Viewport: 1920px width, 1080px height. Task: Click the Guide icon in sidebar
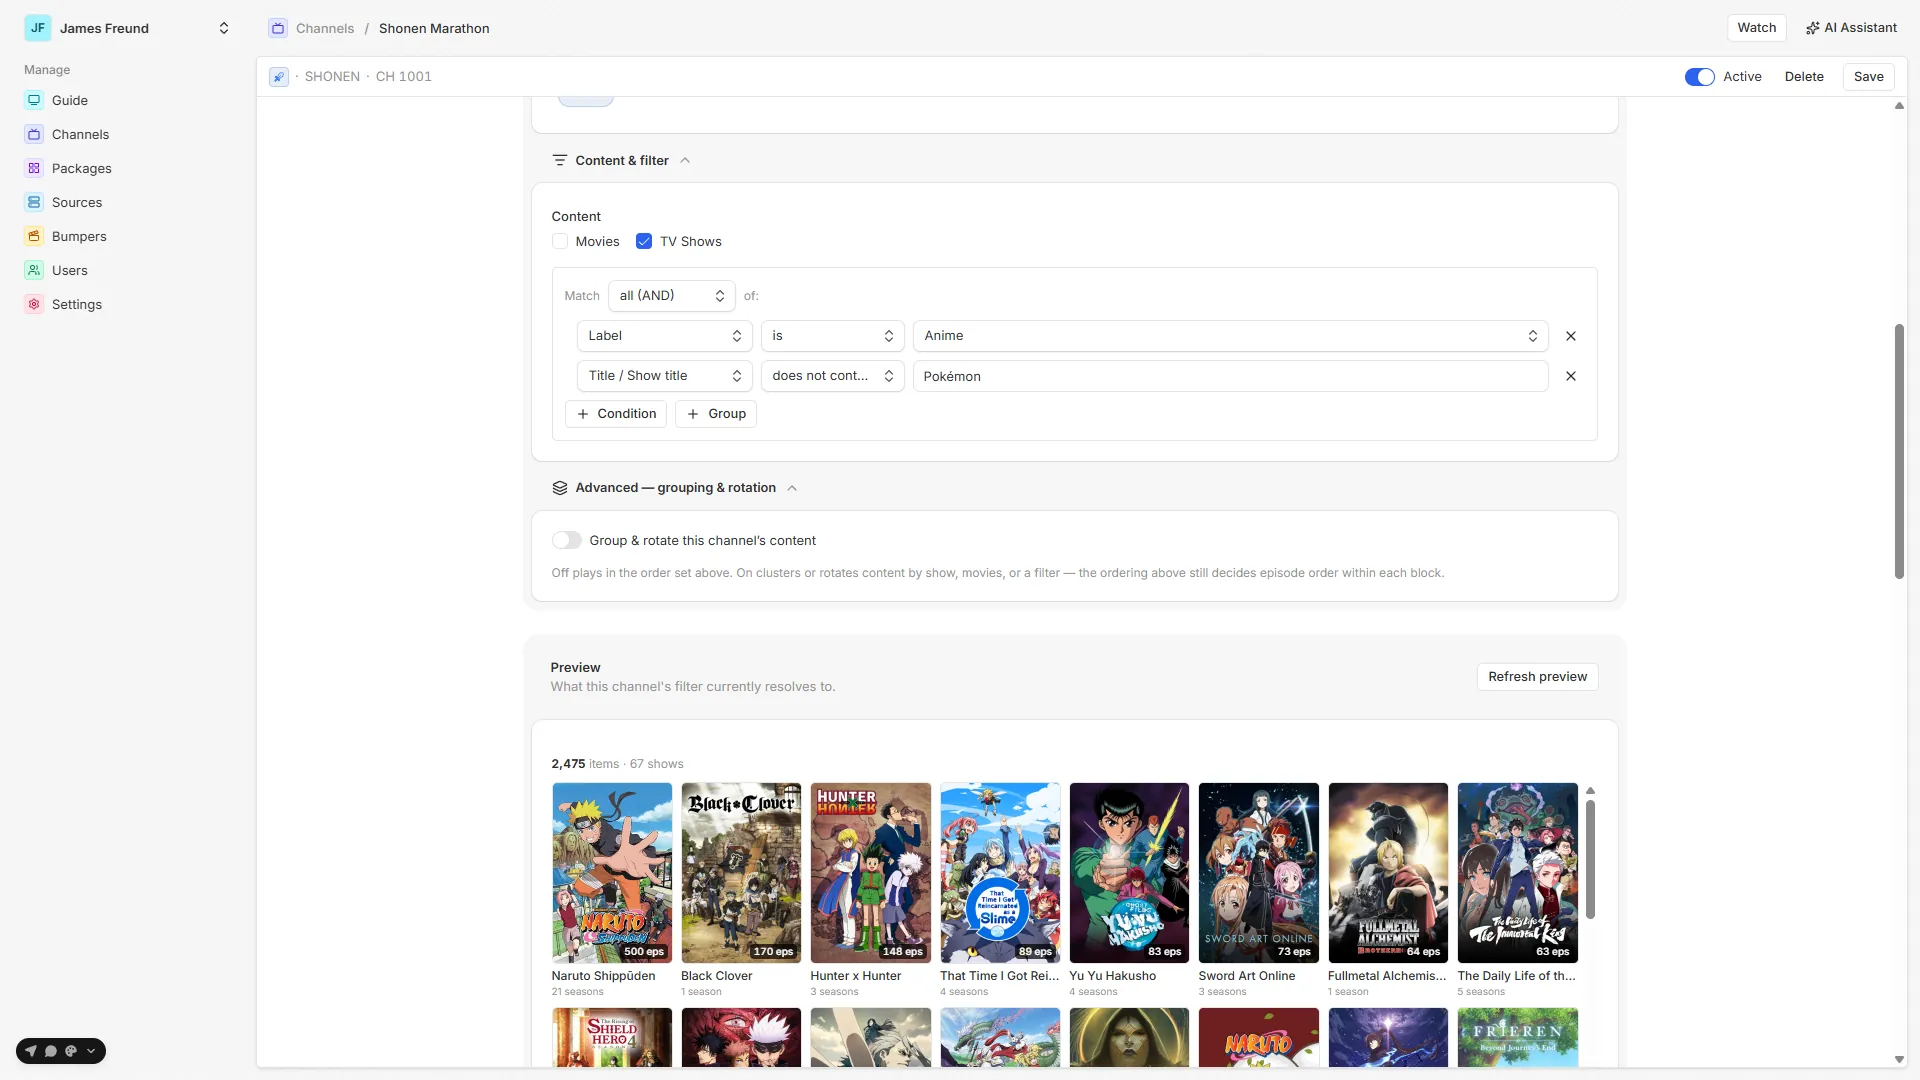pos(34,100)
